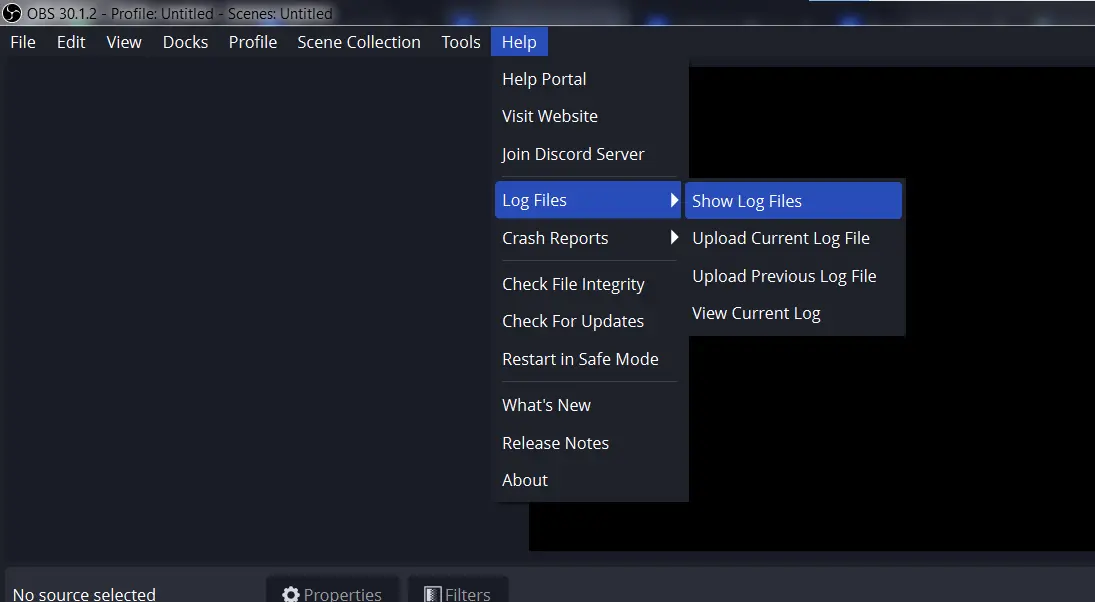Open the Edit menu
This screenshot has height=602, width=1095.
(71, 43)
